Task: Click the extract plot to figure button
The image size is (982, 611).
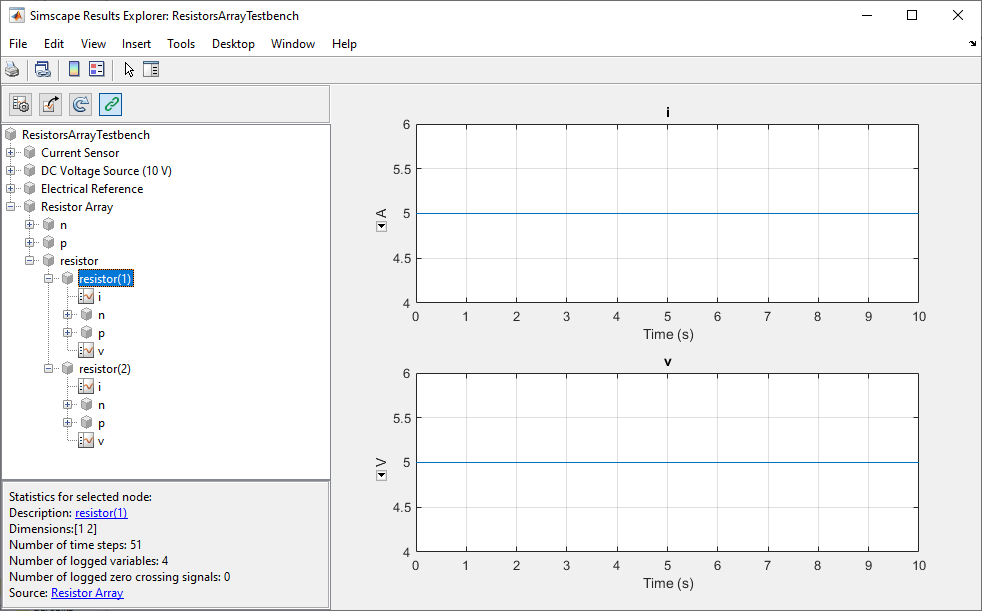Action: (x=51, y=104)
